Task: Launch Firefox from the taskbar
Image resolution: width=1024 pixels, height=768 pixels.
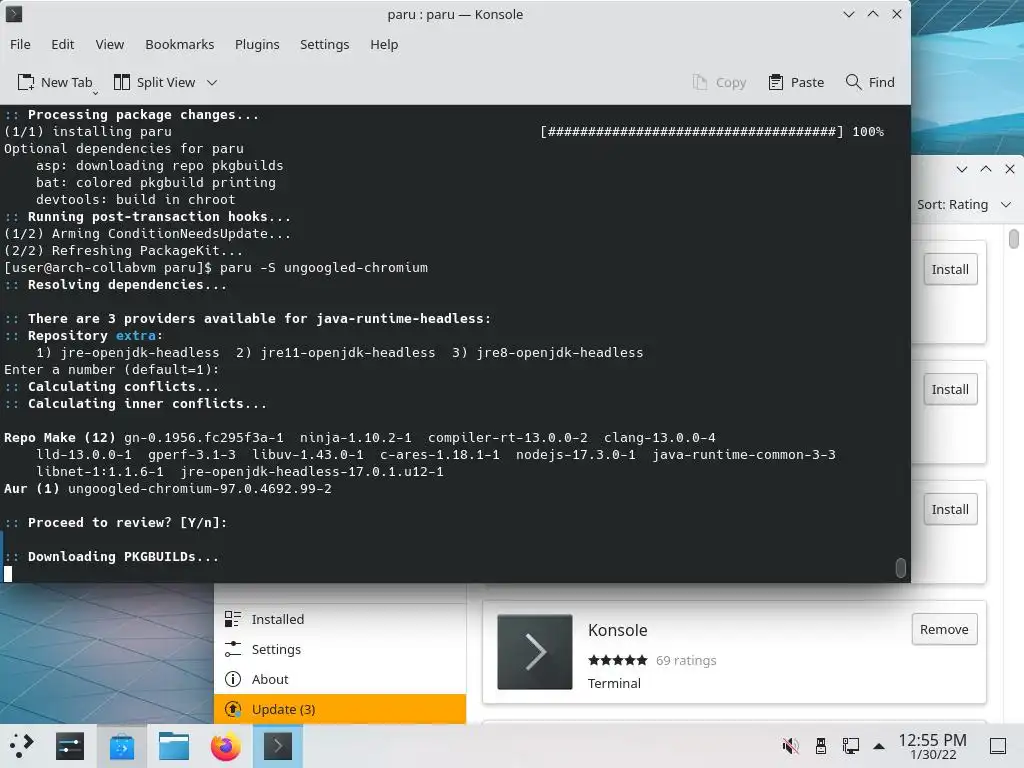Action: coord(225,746)
